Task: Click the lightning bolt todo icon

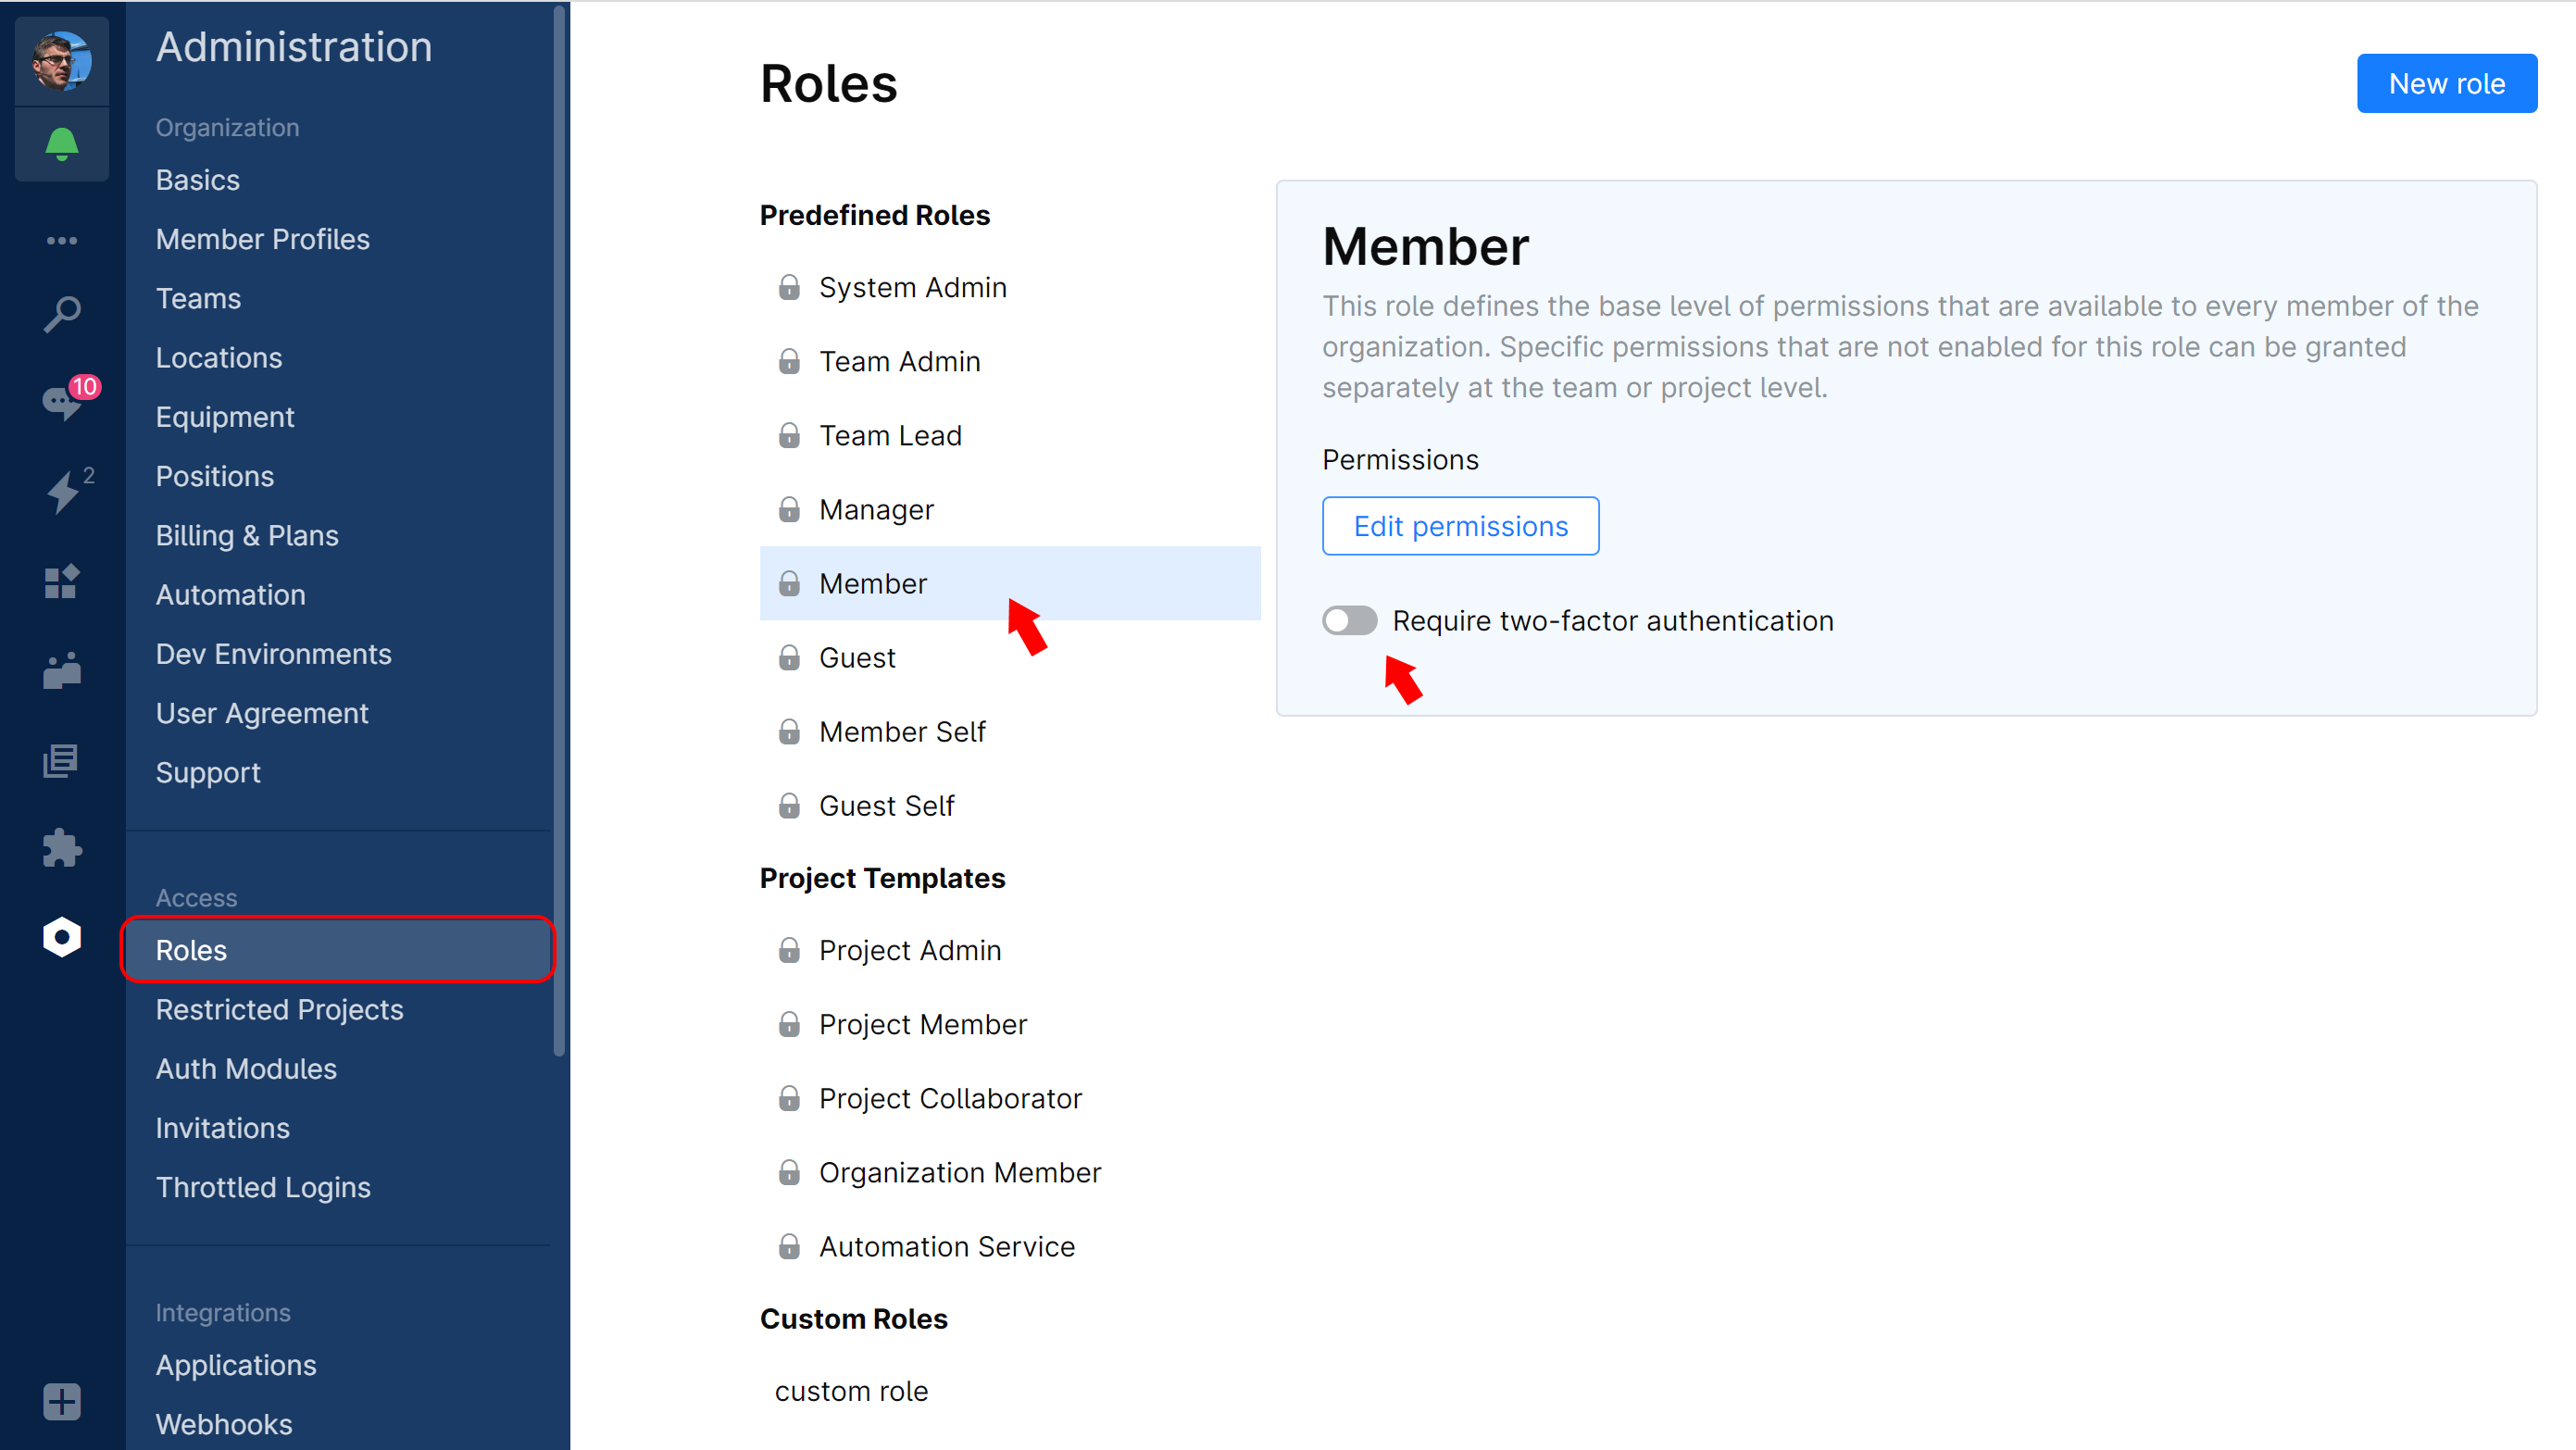Action: point(62,491)
